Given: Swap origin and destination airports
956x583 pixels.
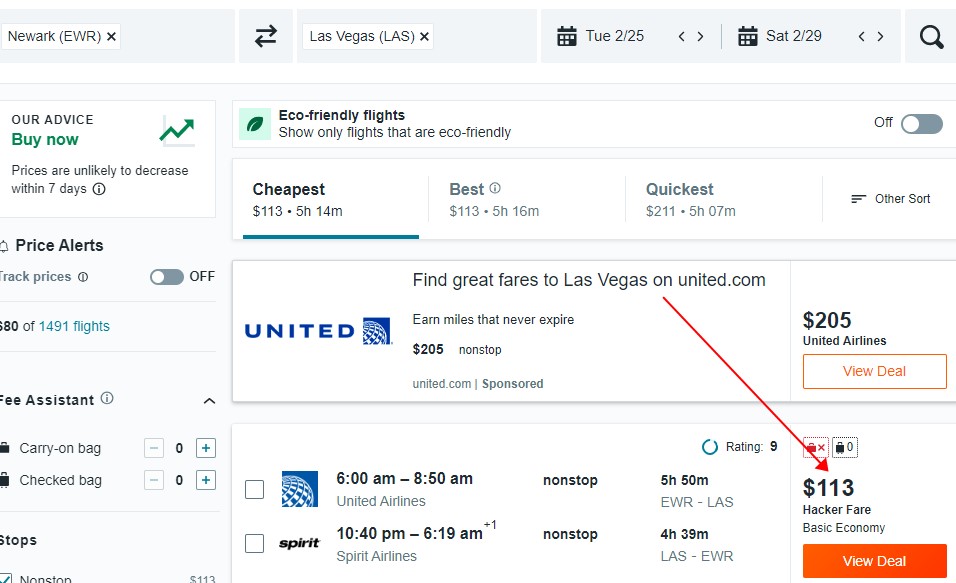Looking at the screenshot, I should [x=265, y=37].
